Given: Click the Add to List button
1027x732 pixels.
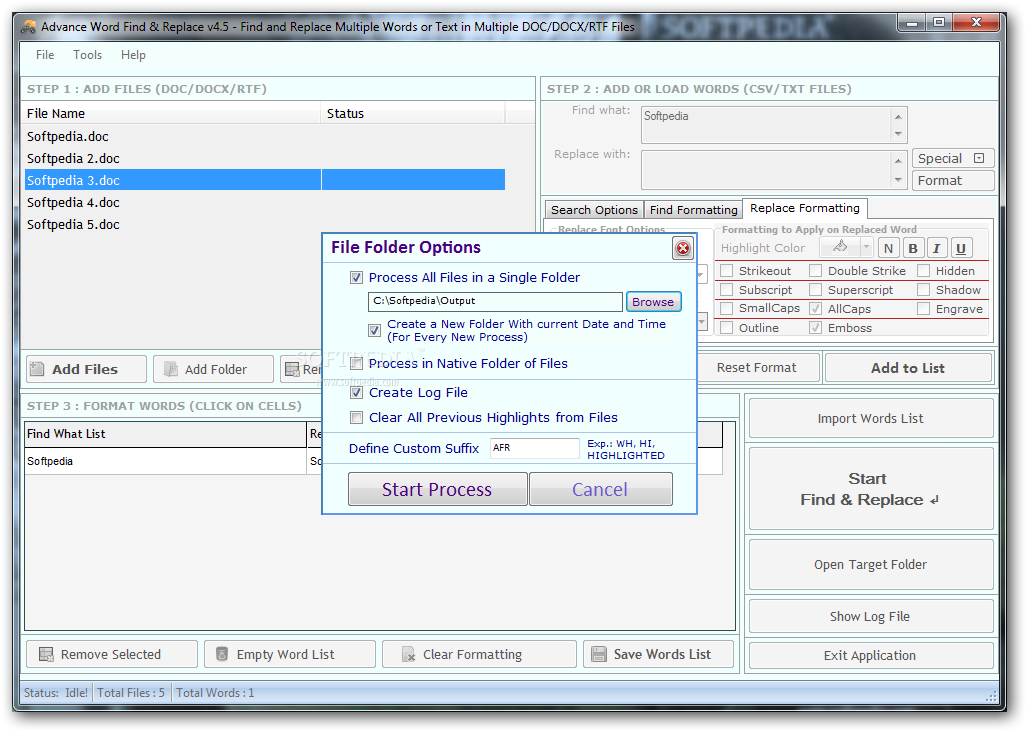Looking at the screenshot, I should pos(908,368).
